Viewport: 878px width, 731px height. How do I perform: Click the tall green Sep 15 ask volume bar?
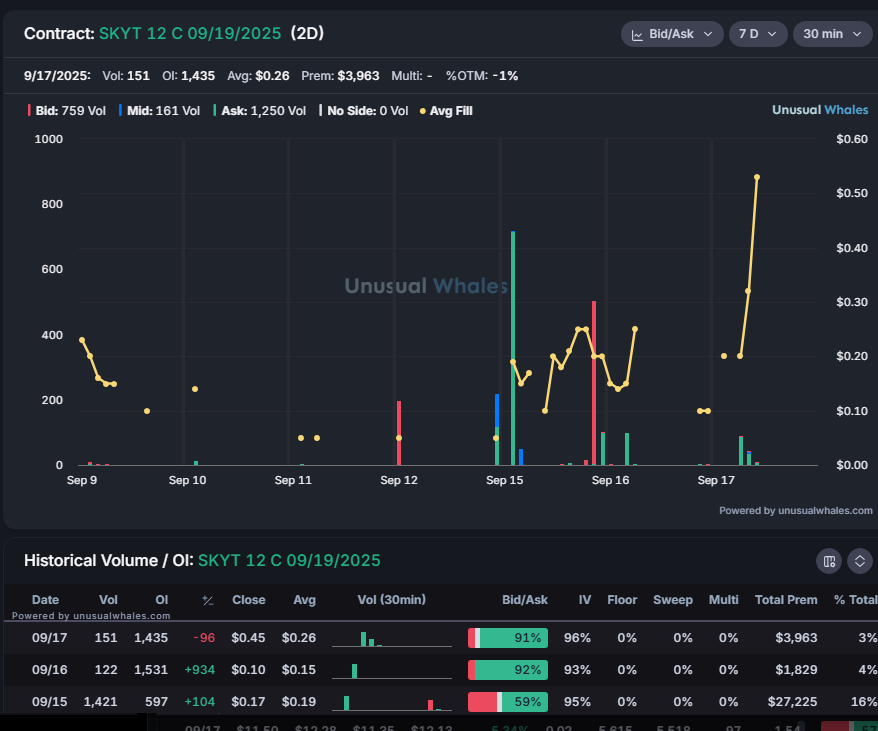tap(513, 348)
